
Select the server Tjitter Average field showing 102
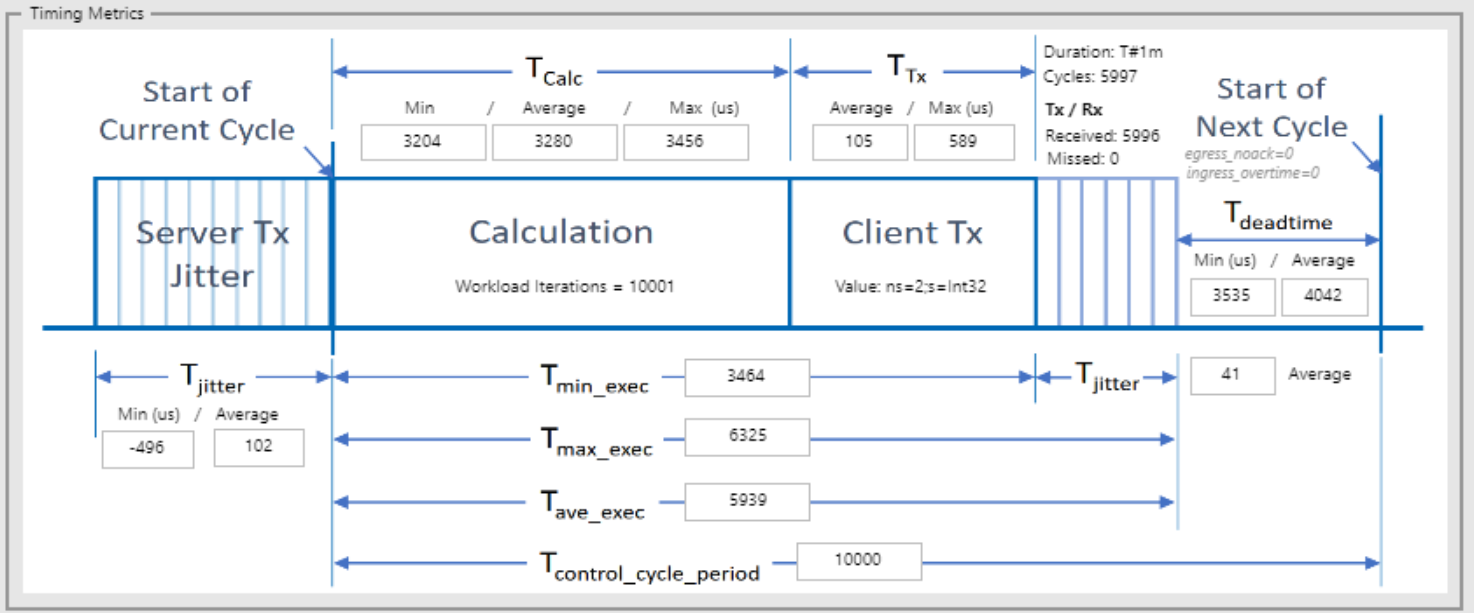(259, 447)
